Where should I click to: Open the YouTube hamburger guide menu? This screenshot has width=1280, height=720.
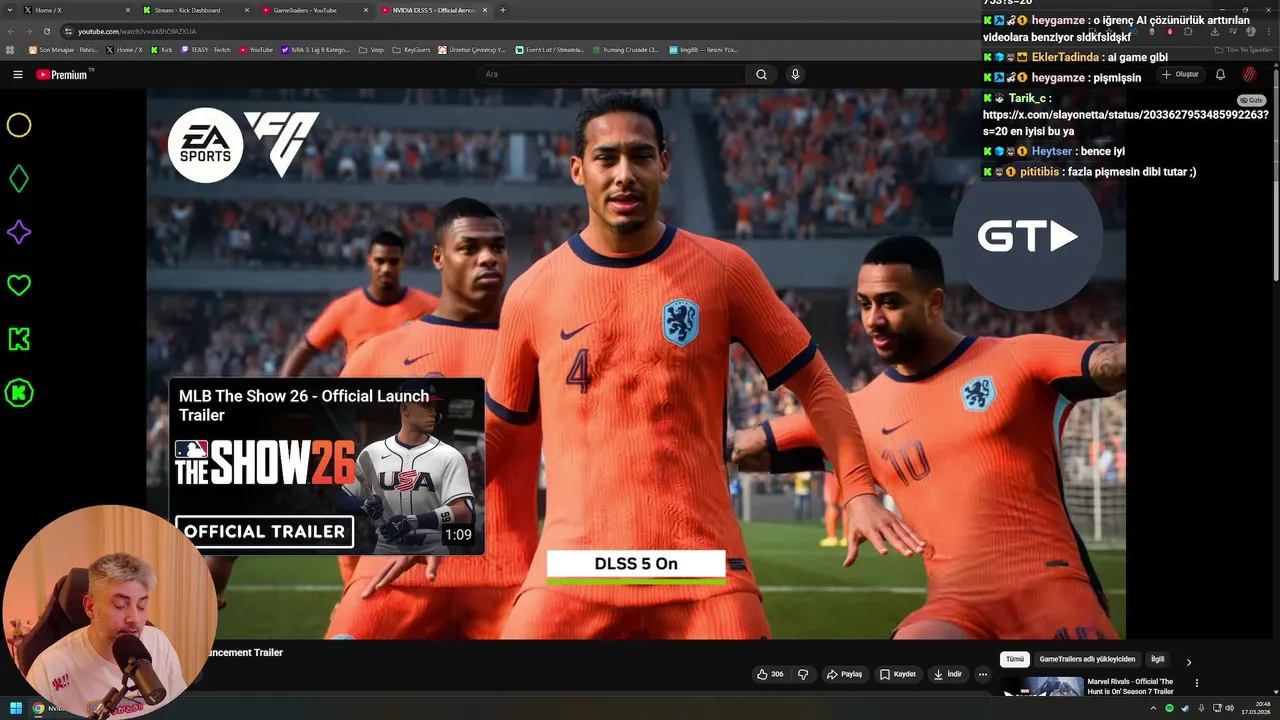18,74
